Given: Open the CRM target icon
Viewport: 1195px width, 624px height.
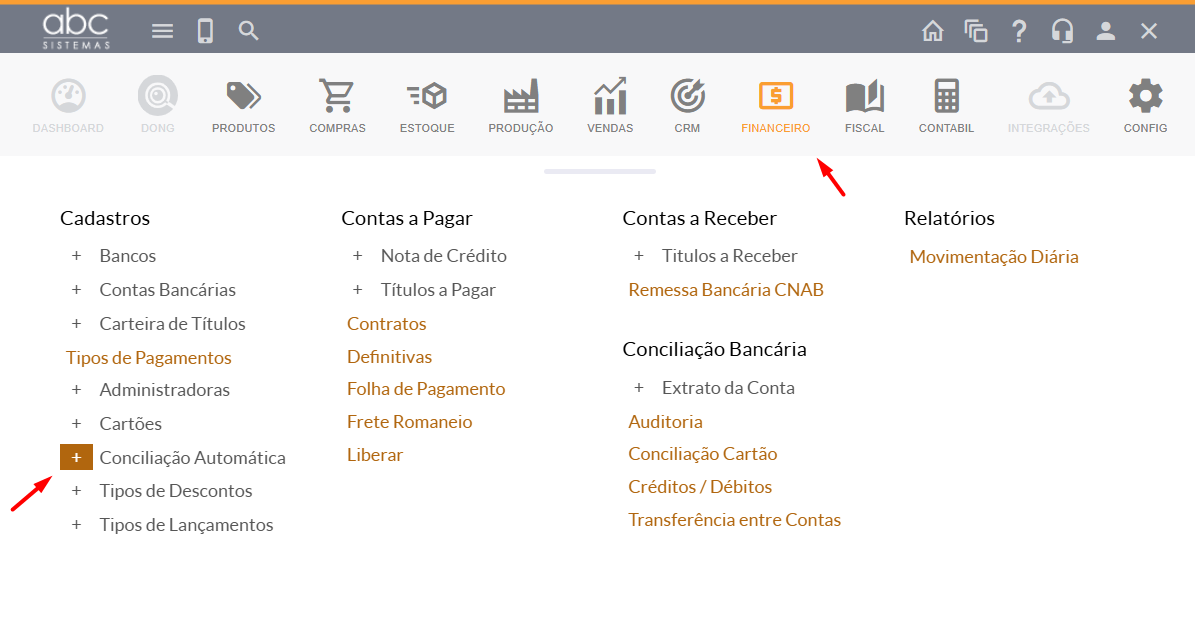Looking at the screenshot, I should click(687, 98).
